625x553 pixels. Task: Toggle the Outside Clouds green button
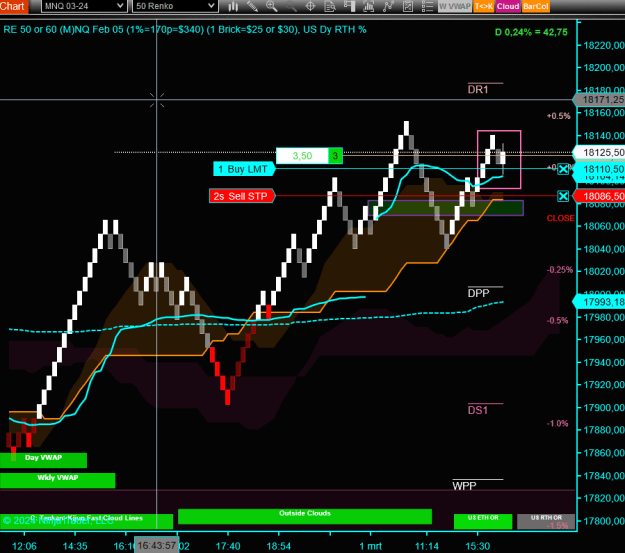coord(305,516)
